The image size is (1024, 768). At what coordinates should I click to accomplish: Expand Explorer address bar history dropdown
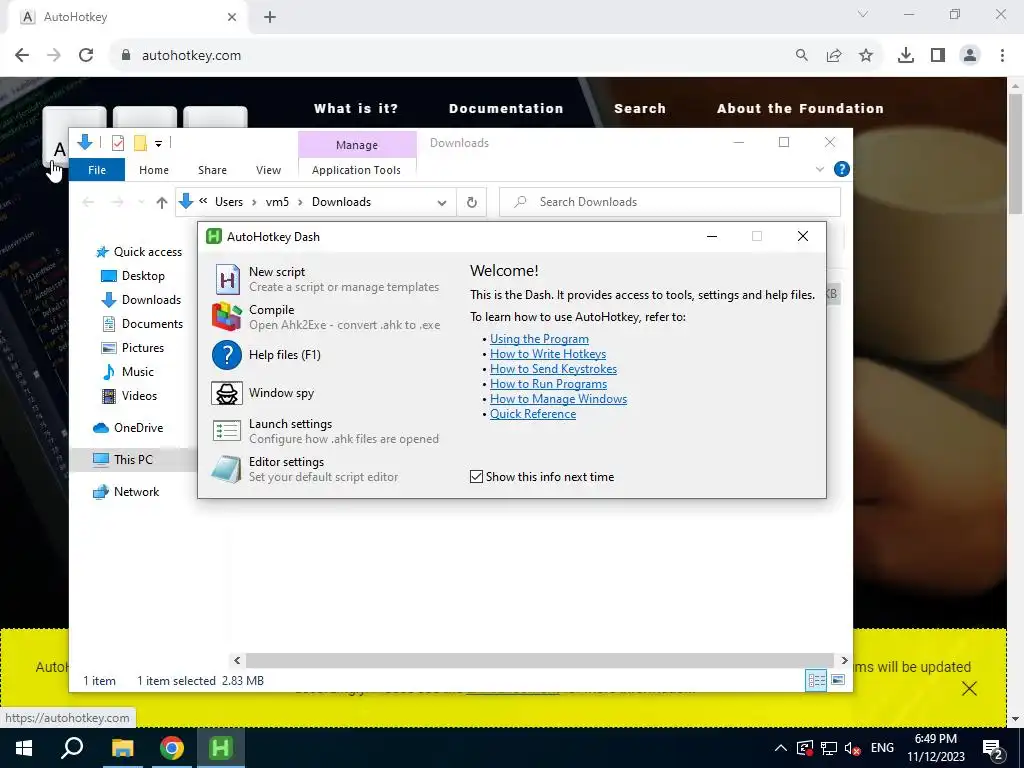pyautogui.click(x=442, y=202)
